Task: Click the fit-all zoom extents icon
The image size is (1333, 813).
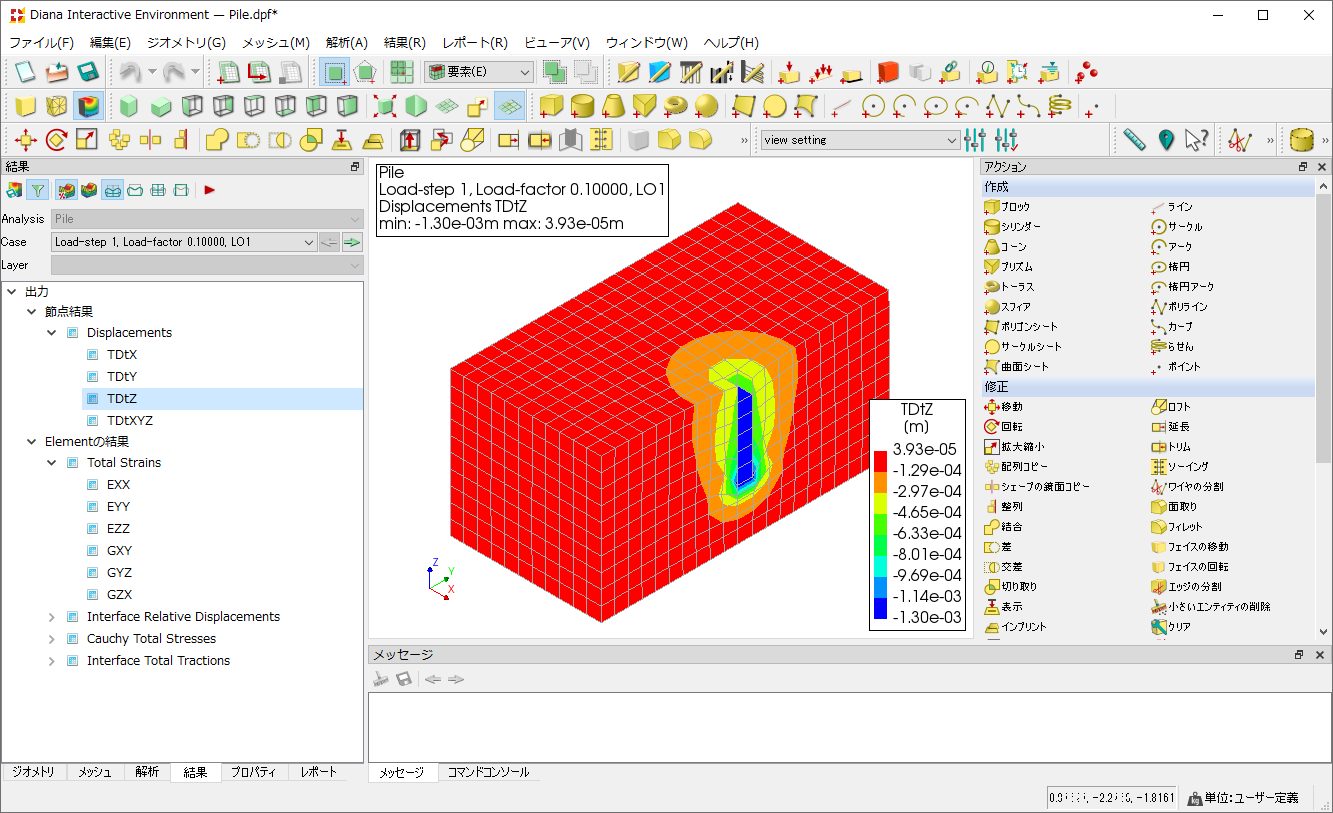Action: tap(385, 106)
